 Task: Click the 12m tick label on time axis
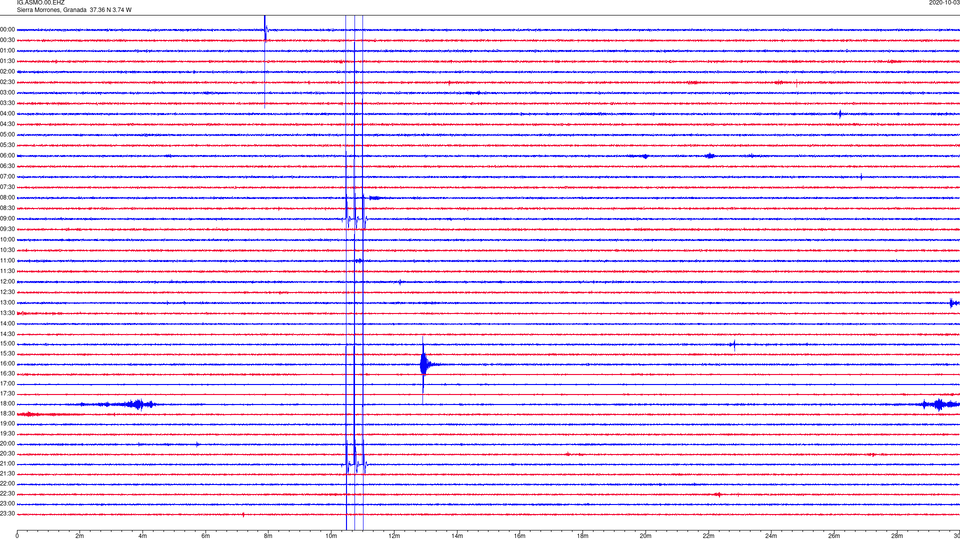pyautogui.click(x=394, y=536)
